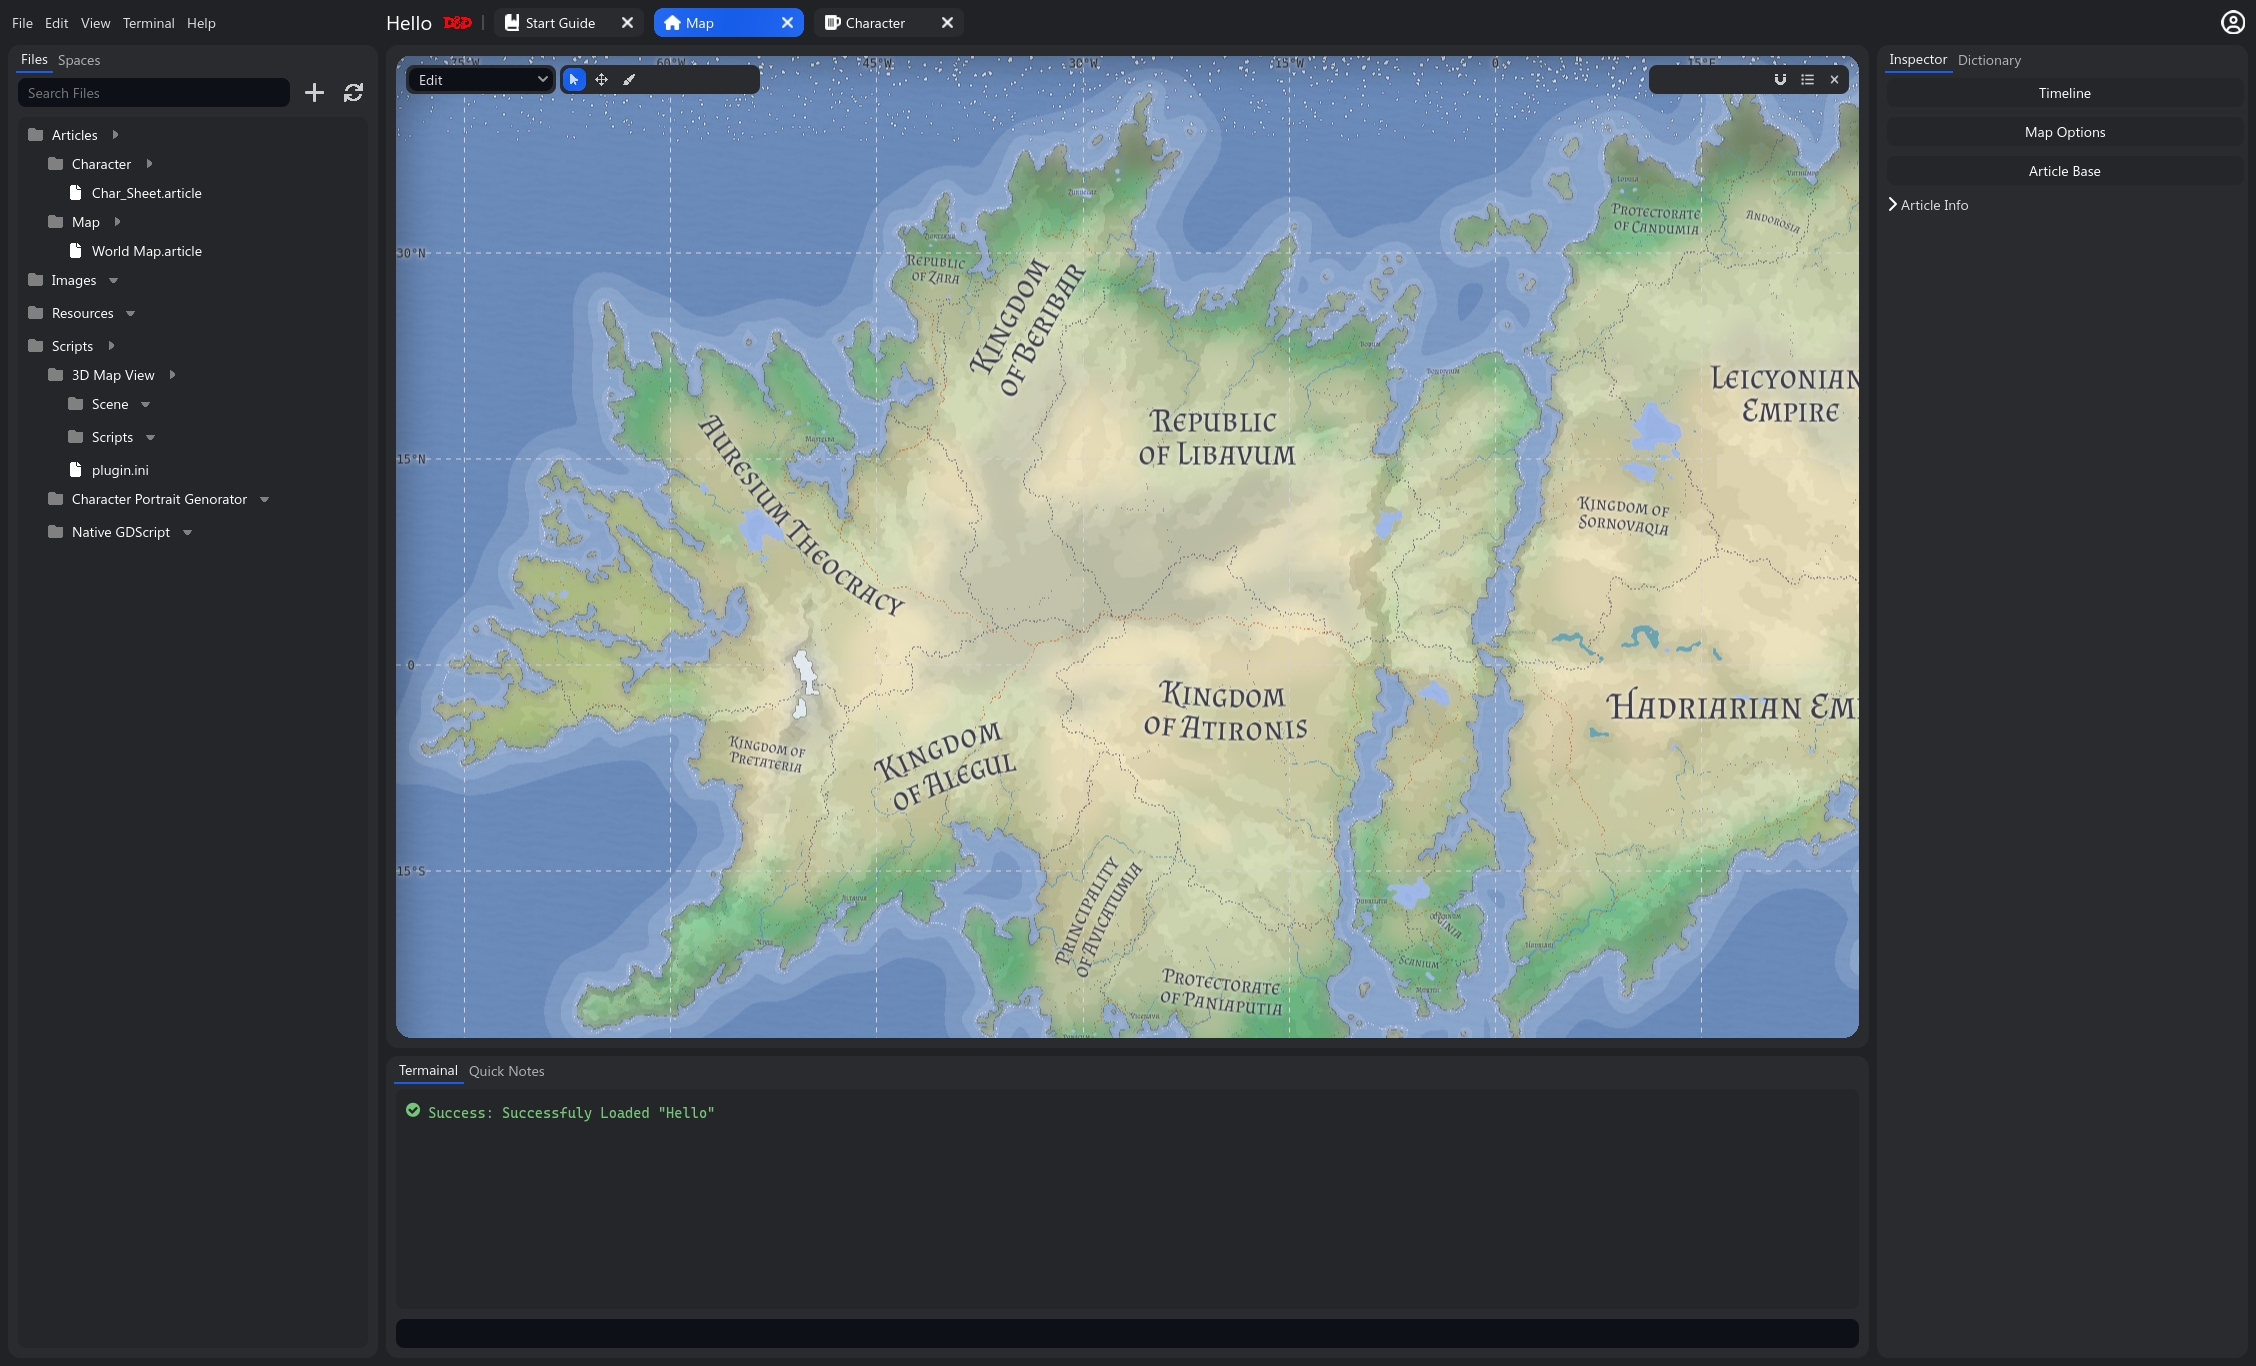The width and height of the screenshot is (2256, 1366).
Task: Refresh the files list
Action: point(353,93)
